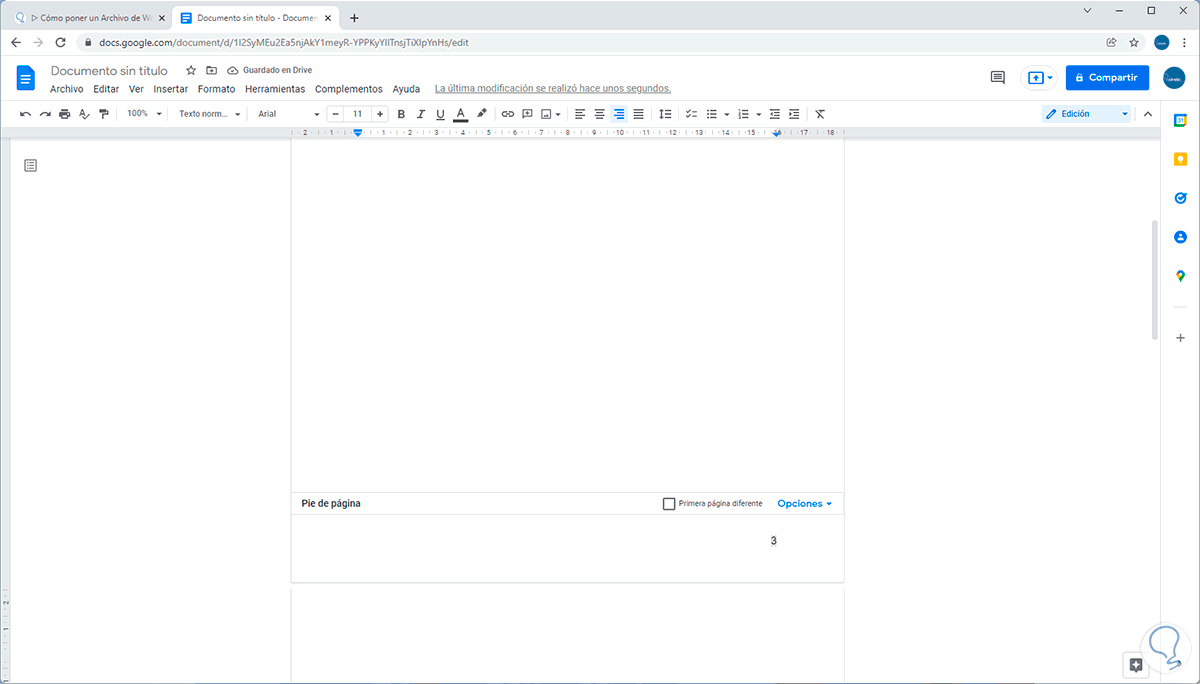Expand the bulleted list options arrow
The height and width of the screenshot is (684, 1200).
(x=727, y=114)
